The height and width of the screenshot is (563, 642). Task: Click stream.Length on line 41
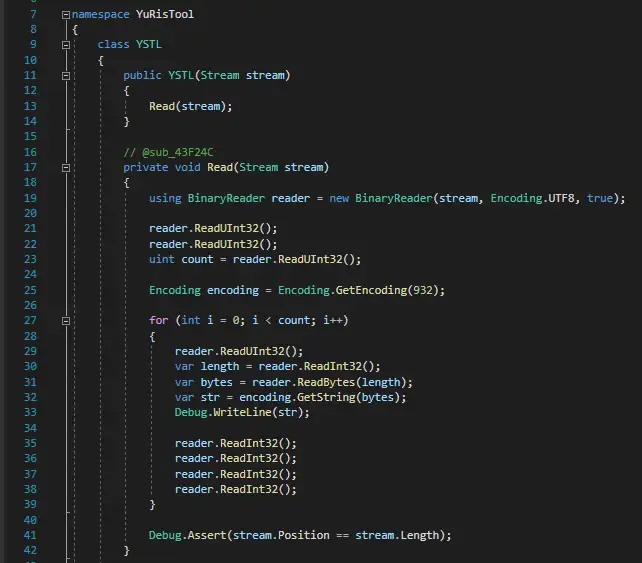click(397, 535)
